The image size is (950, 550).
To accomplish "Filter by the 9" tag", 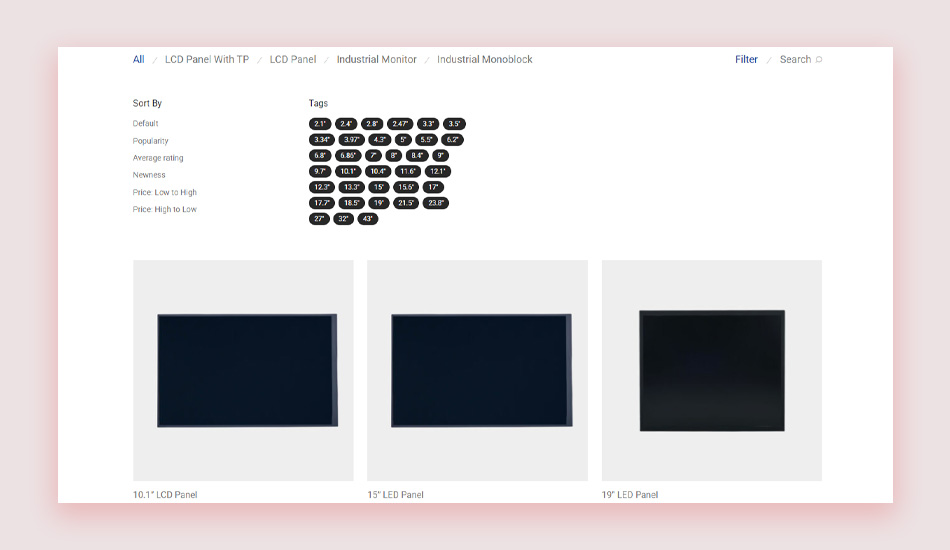I will coord(440,155).
